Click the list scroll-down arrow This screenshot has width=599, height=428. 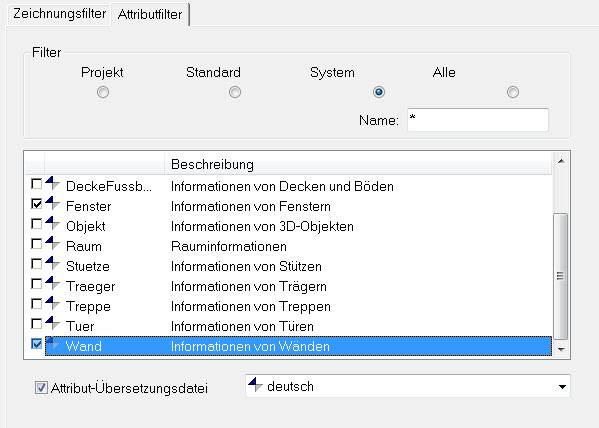[x=561, y=349]
